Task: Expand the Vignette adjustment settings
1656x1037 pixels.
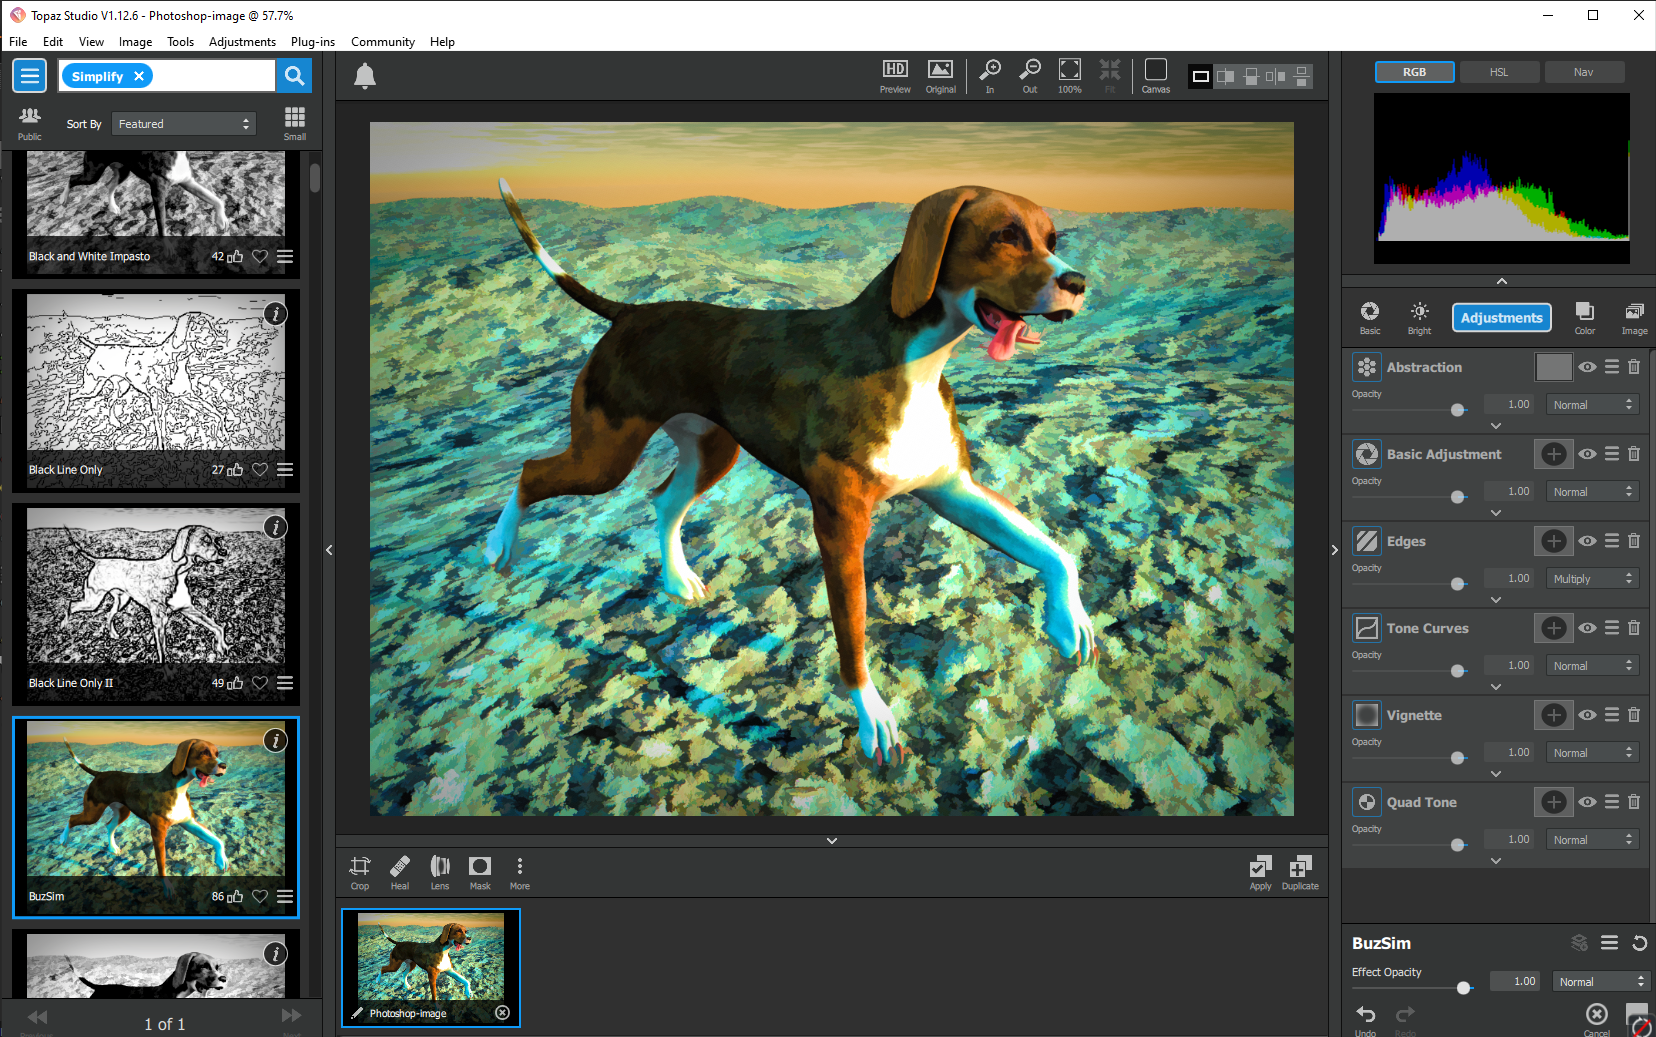Action: tap(1496, 773)
